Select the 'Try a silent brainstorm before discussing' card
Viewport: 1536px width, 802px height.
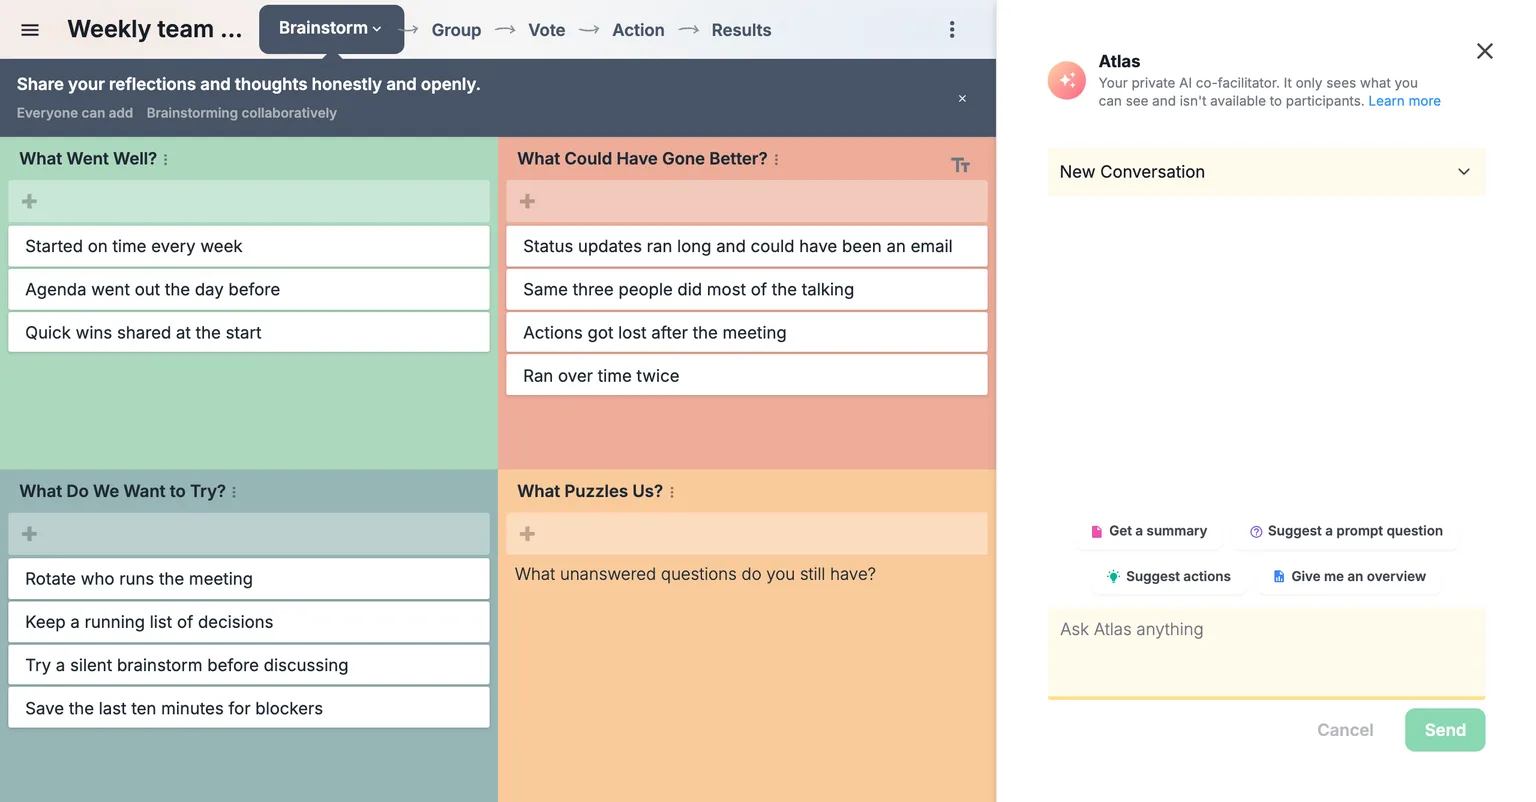tap(249, 665)
